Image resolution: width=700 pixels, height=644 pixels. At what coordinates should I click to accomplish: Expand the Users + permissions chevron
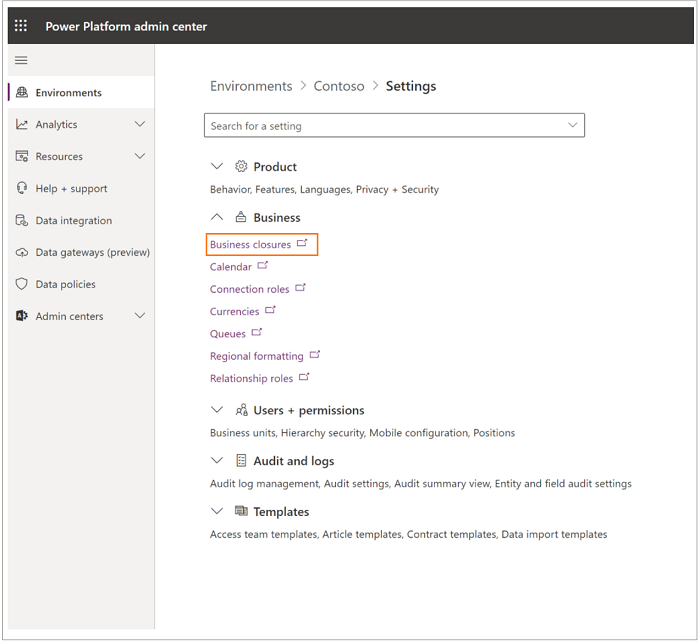[x=217, y=410]
